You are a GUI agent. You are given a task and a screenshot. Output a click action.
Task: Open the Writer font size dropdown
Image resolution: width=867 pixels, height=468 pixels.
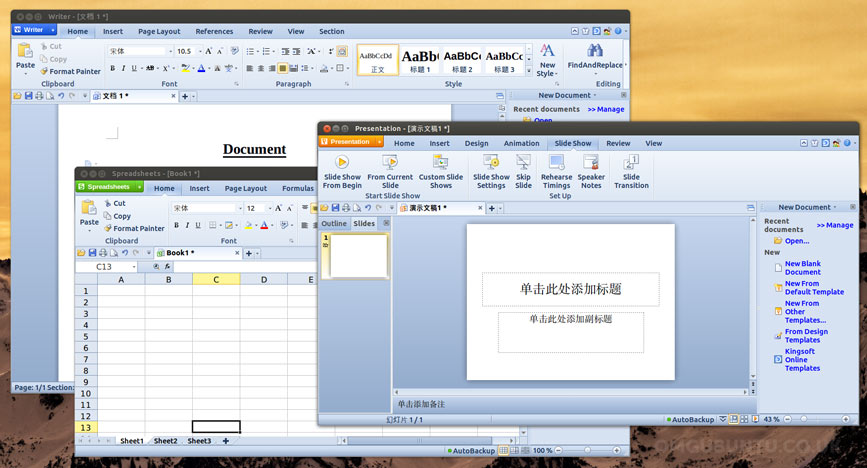199,51
